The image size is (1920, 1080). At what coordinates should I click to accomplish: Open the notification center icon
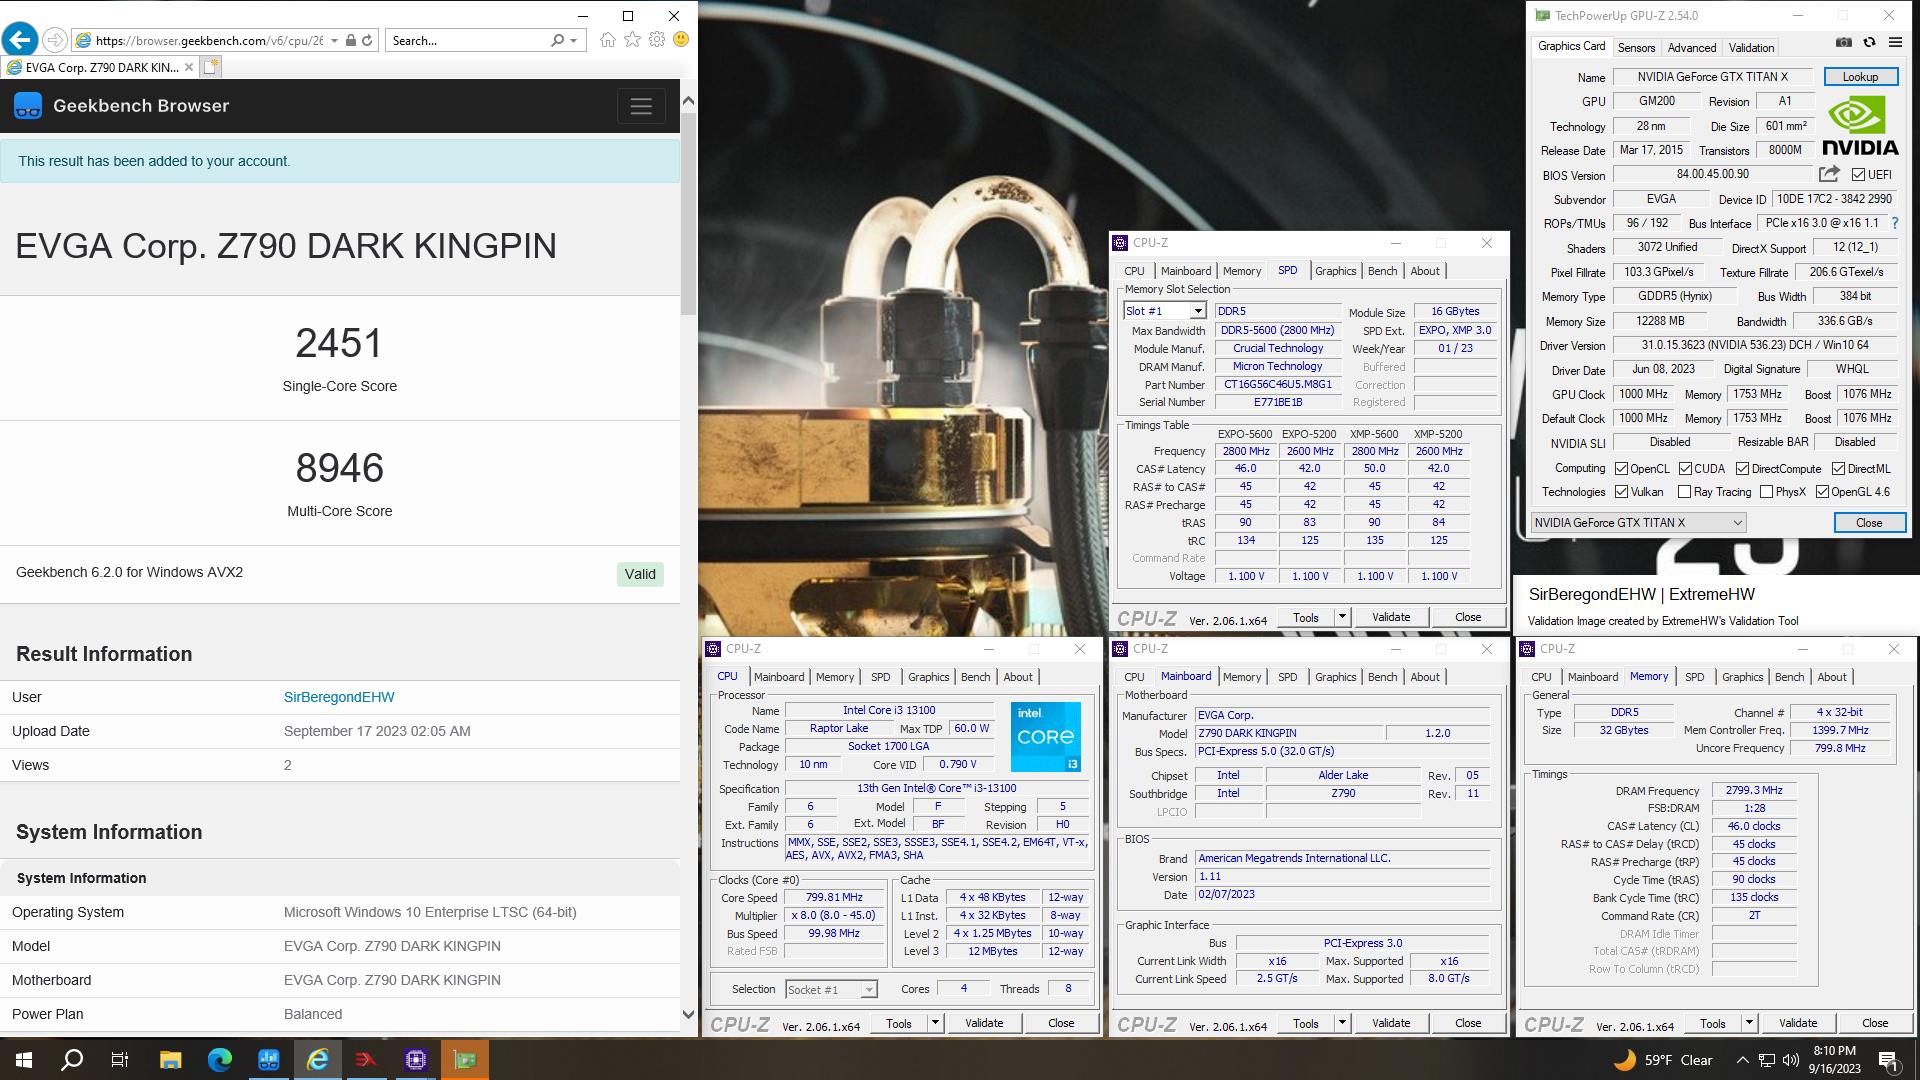click(x=1890, y=1060)
